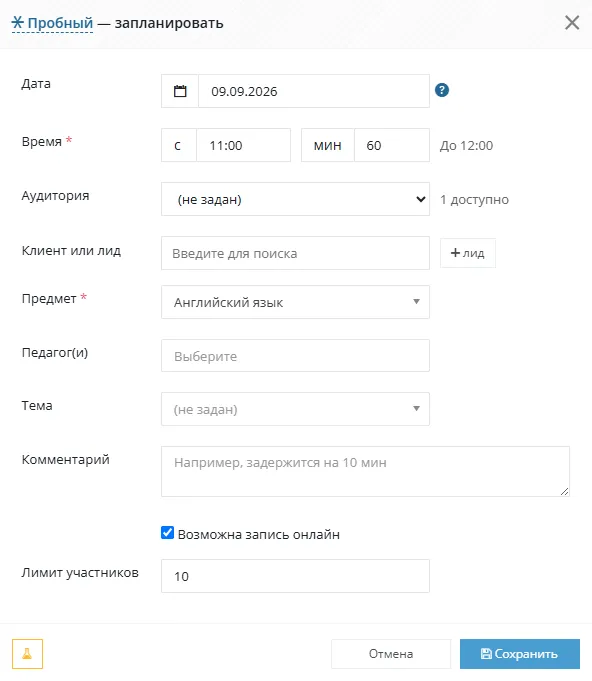Click the Педагог(и) Выберите field
592x681 pixels.
pyautogui.click(x=295, y=356)
